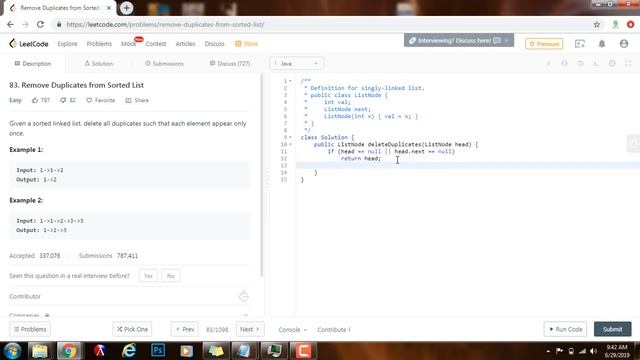Switch to the Solution tab
The image size is (640, 360).
[98, 64]
